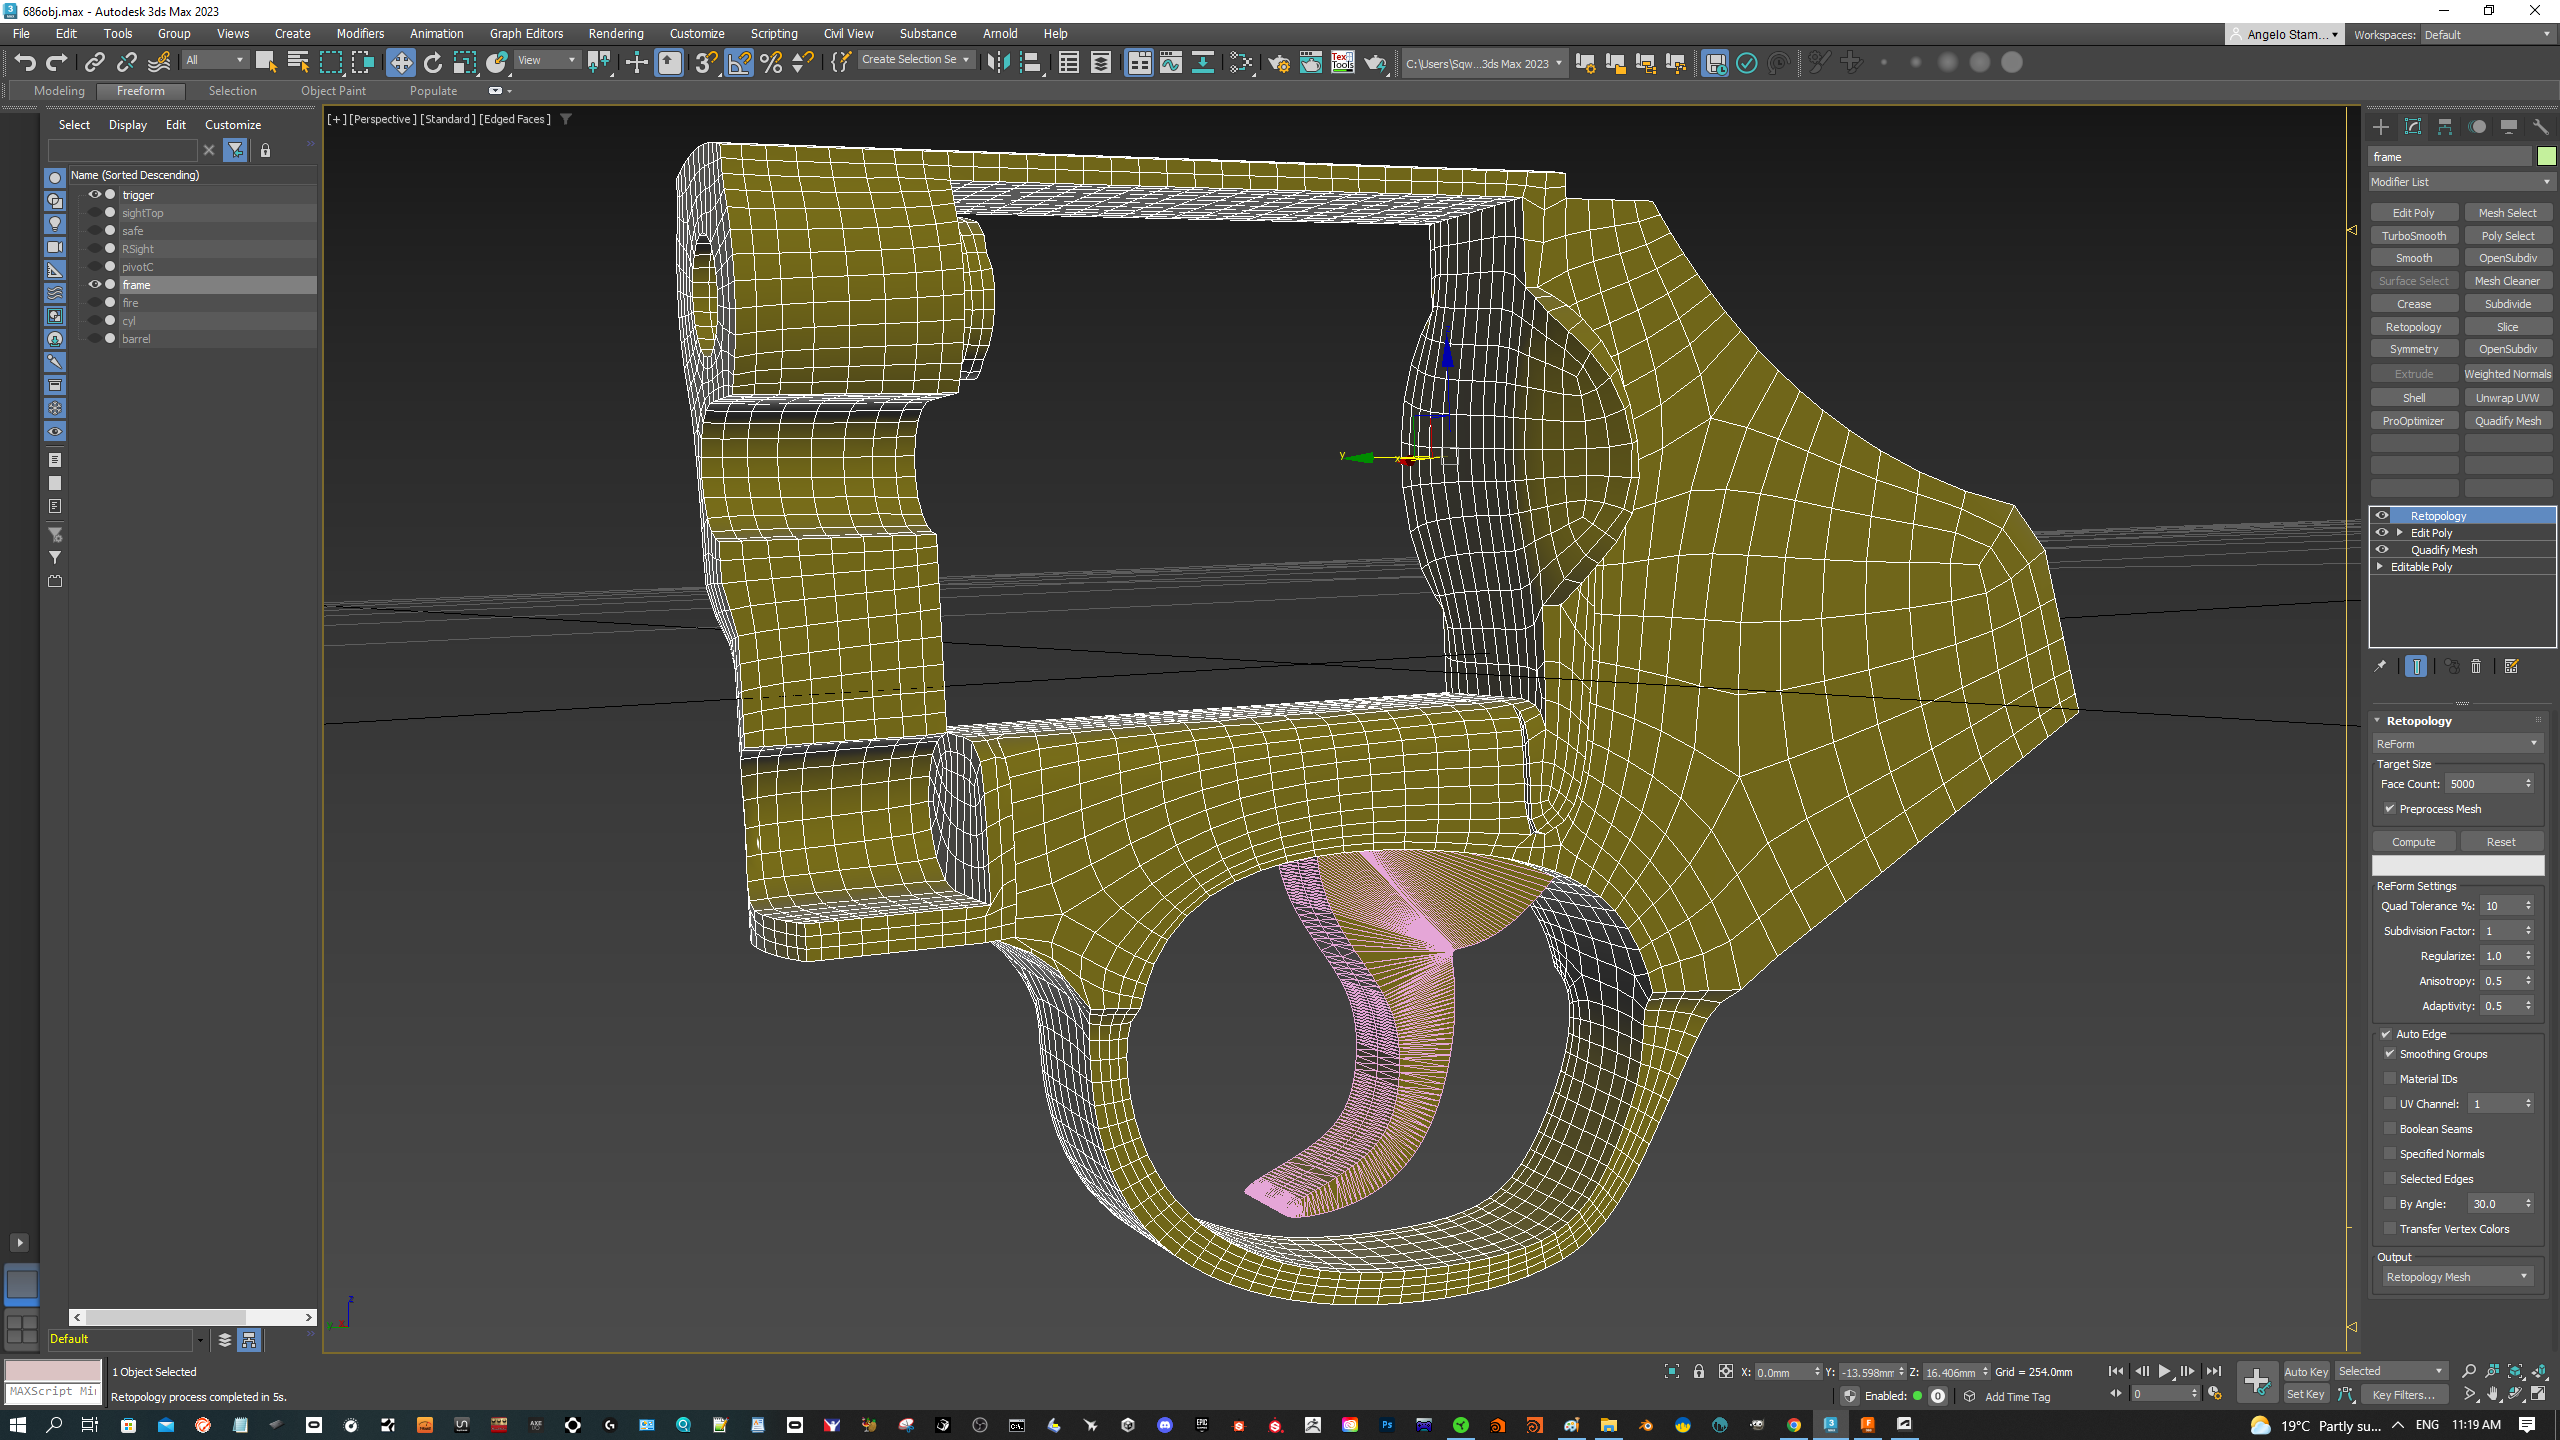Viewport: 2560px width, 1440px height.
Task: Toggle the Angle Snap icon
Action: [x=739, y=63]
